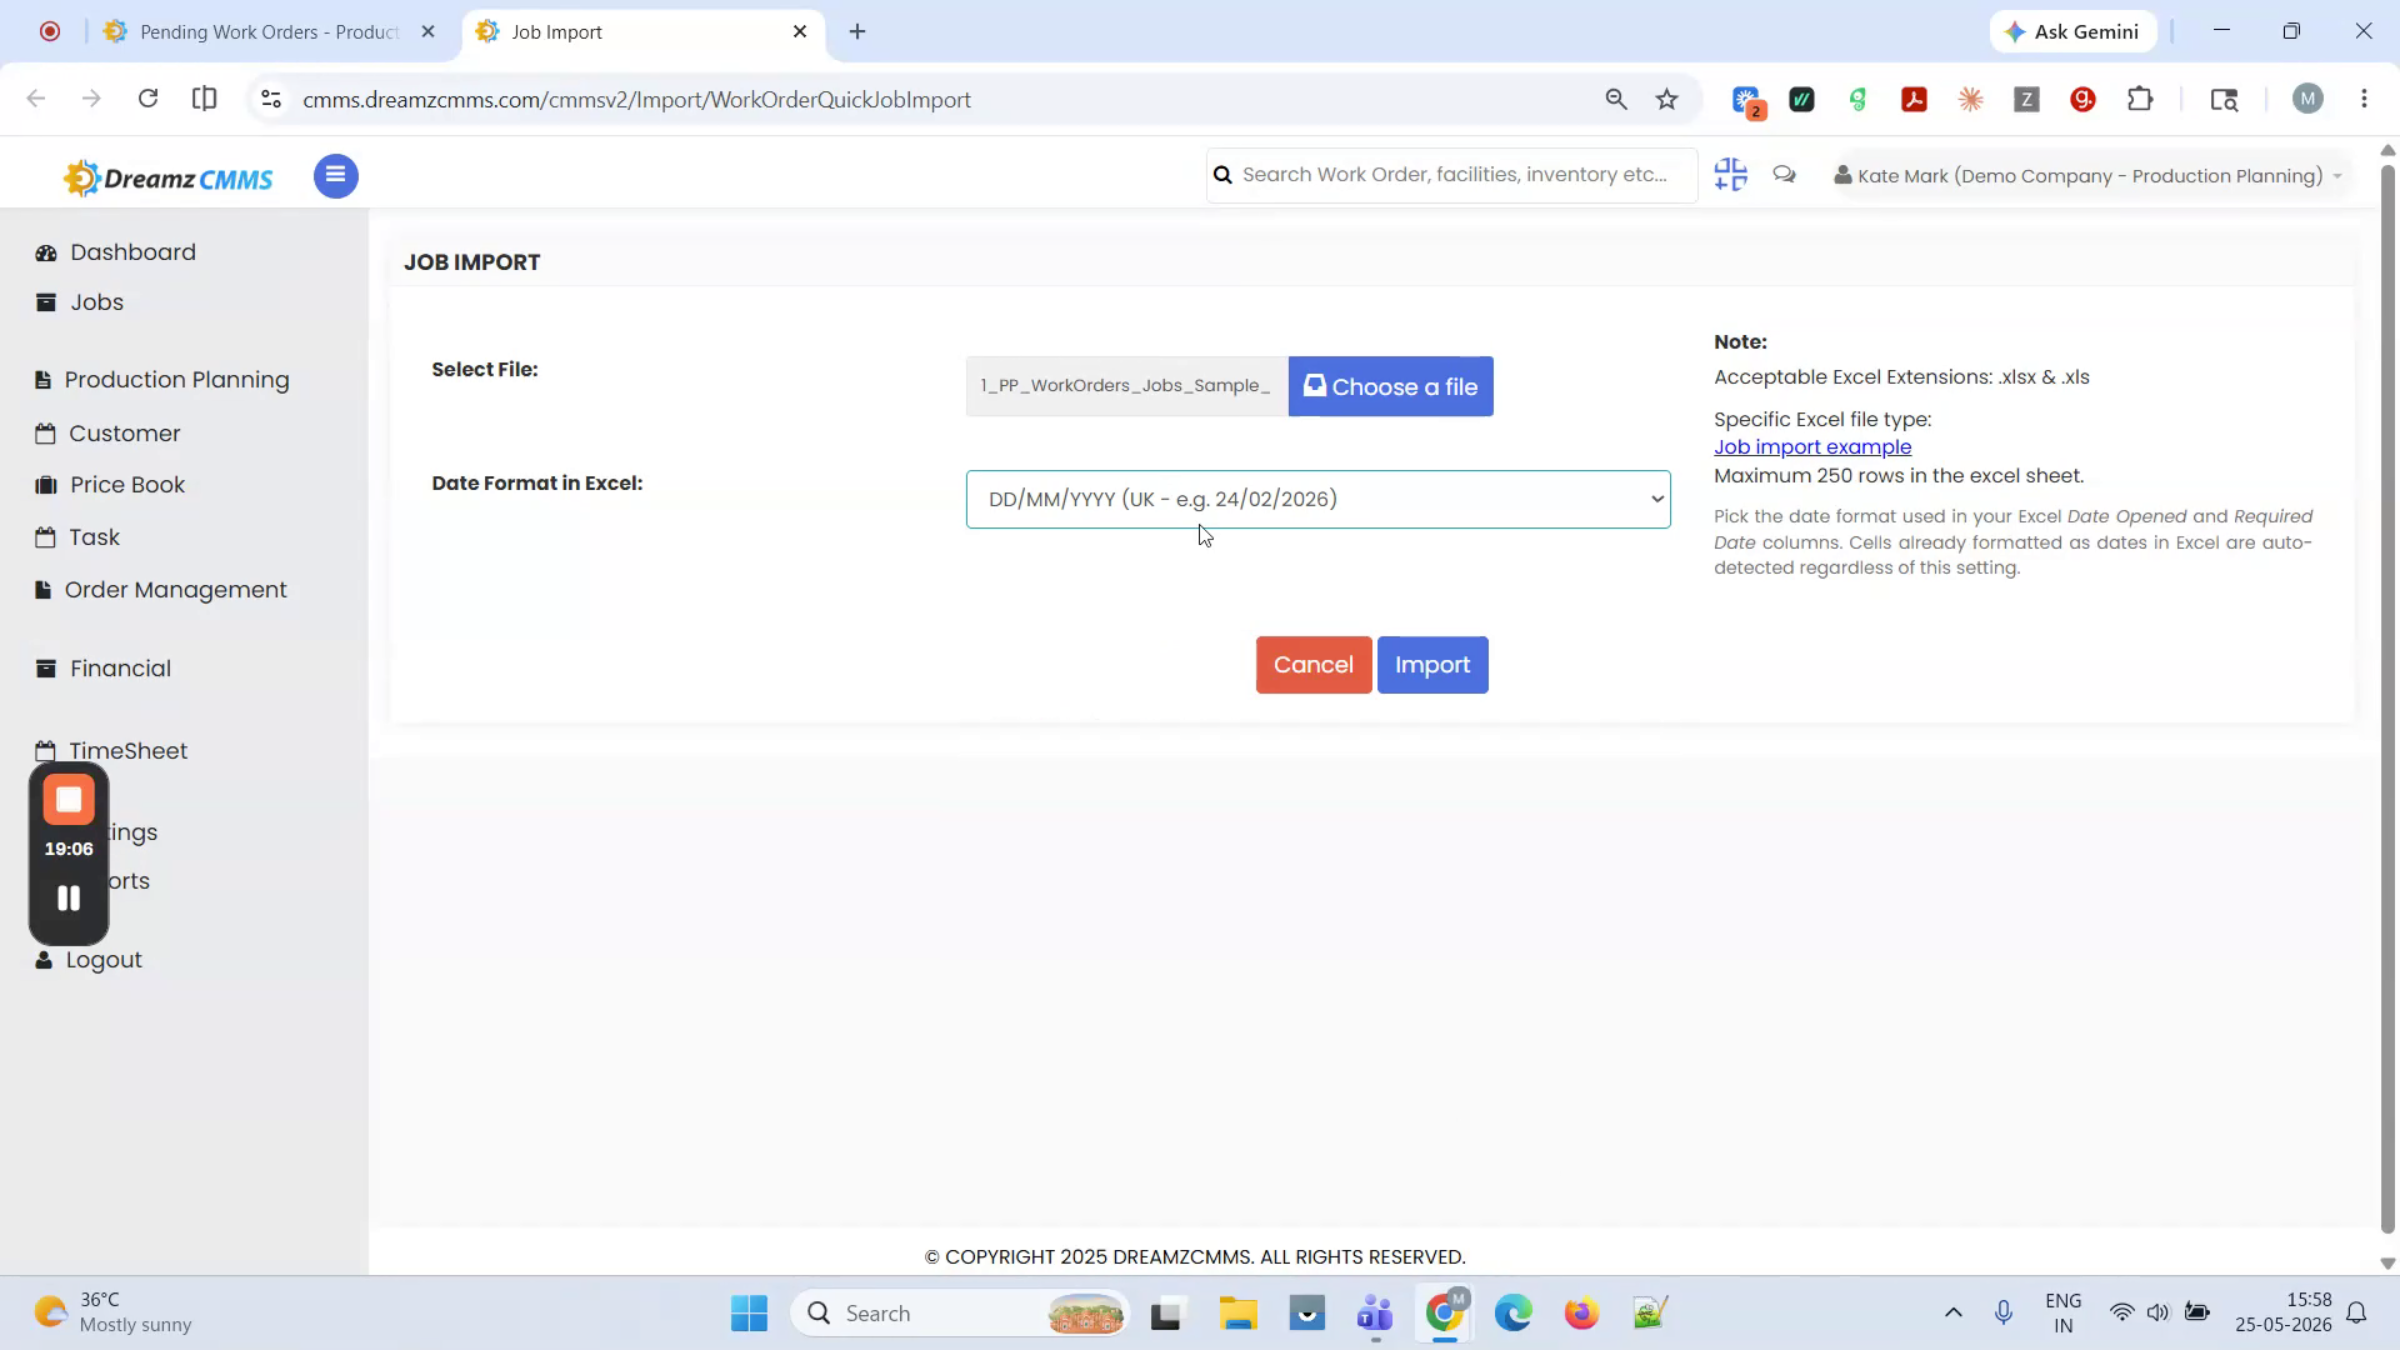Open Jobs in the sidebar
This screenshot has height=1350, width=2400.
pyautogui.click(x=80, y=302)
